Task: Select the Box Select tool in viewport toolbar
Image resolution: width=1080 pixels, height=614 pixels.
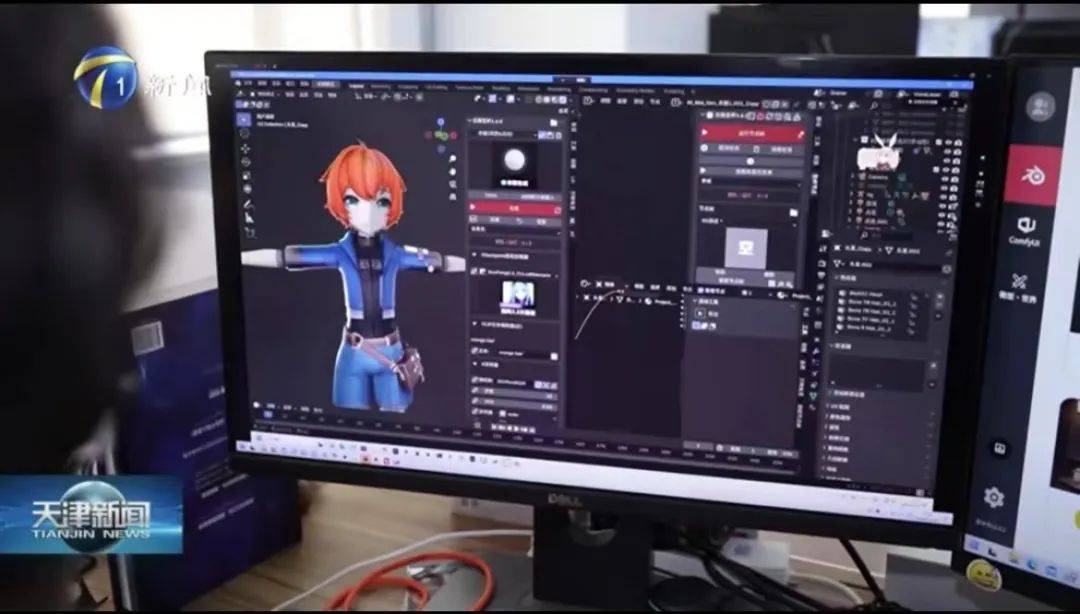Action: coord(244,119)
